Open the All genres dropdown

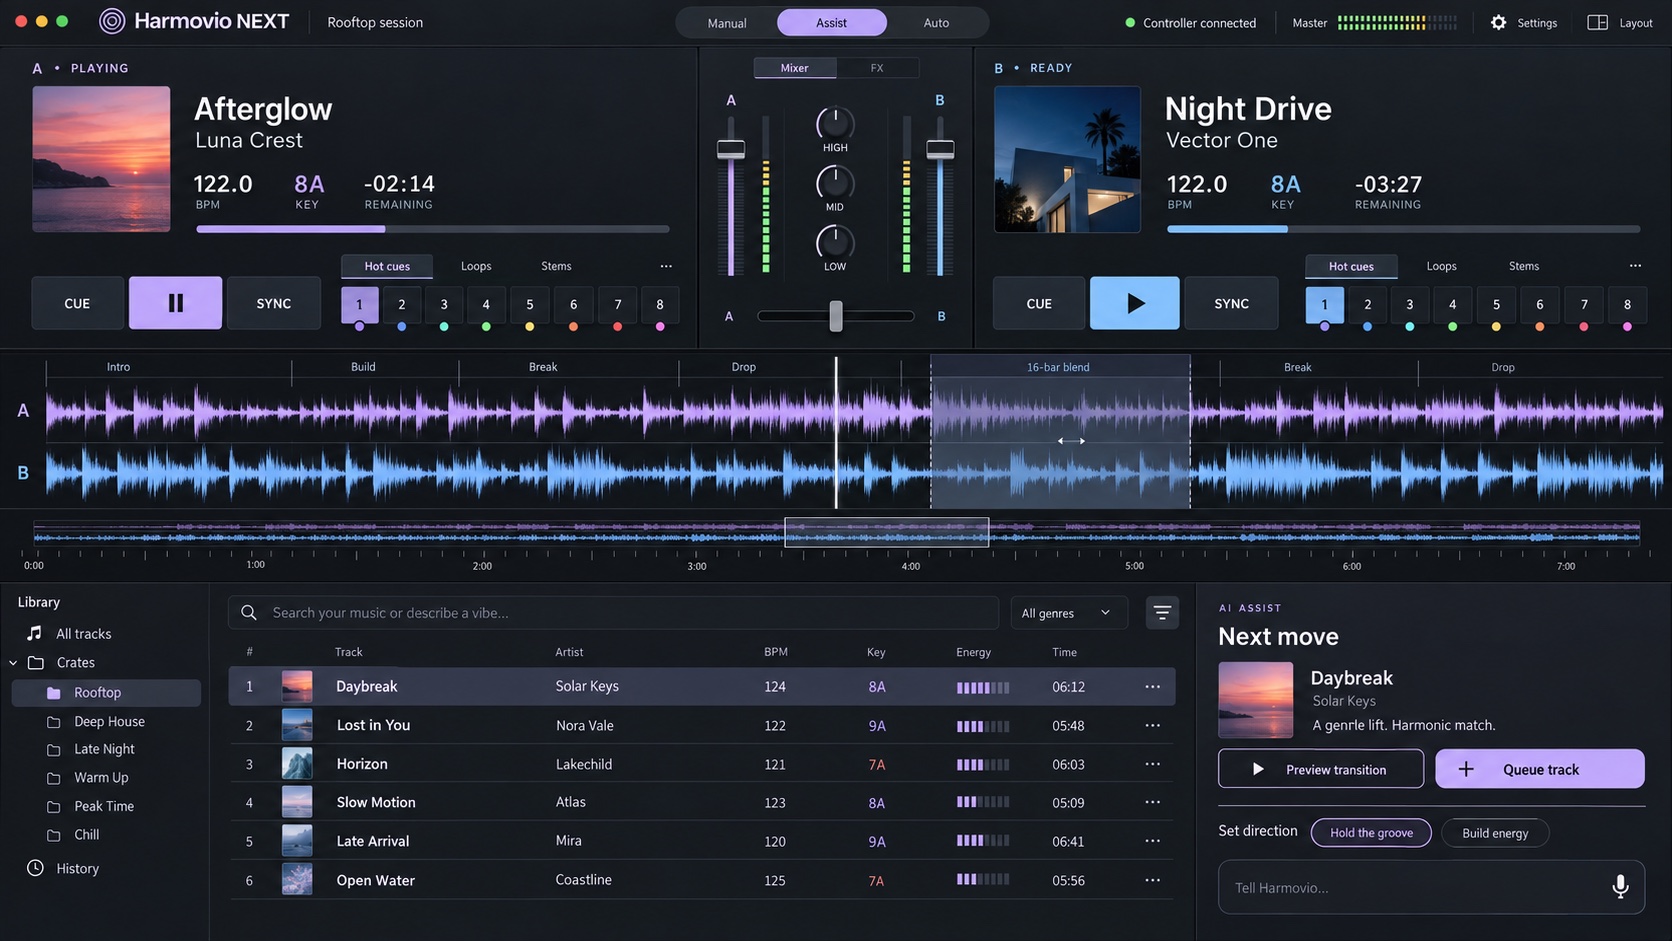click(x=1068, y=613)
